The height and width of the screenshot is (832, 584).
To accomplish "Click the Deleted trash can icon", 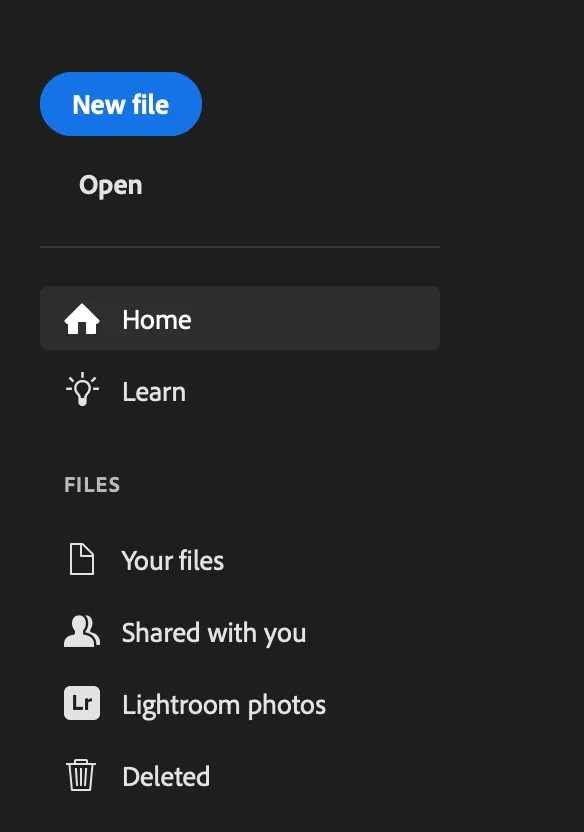I will coord(81,775).
